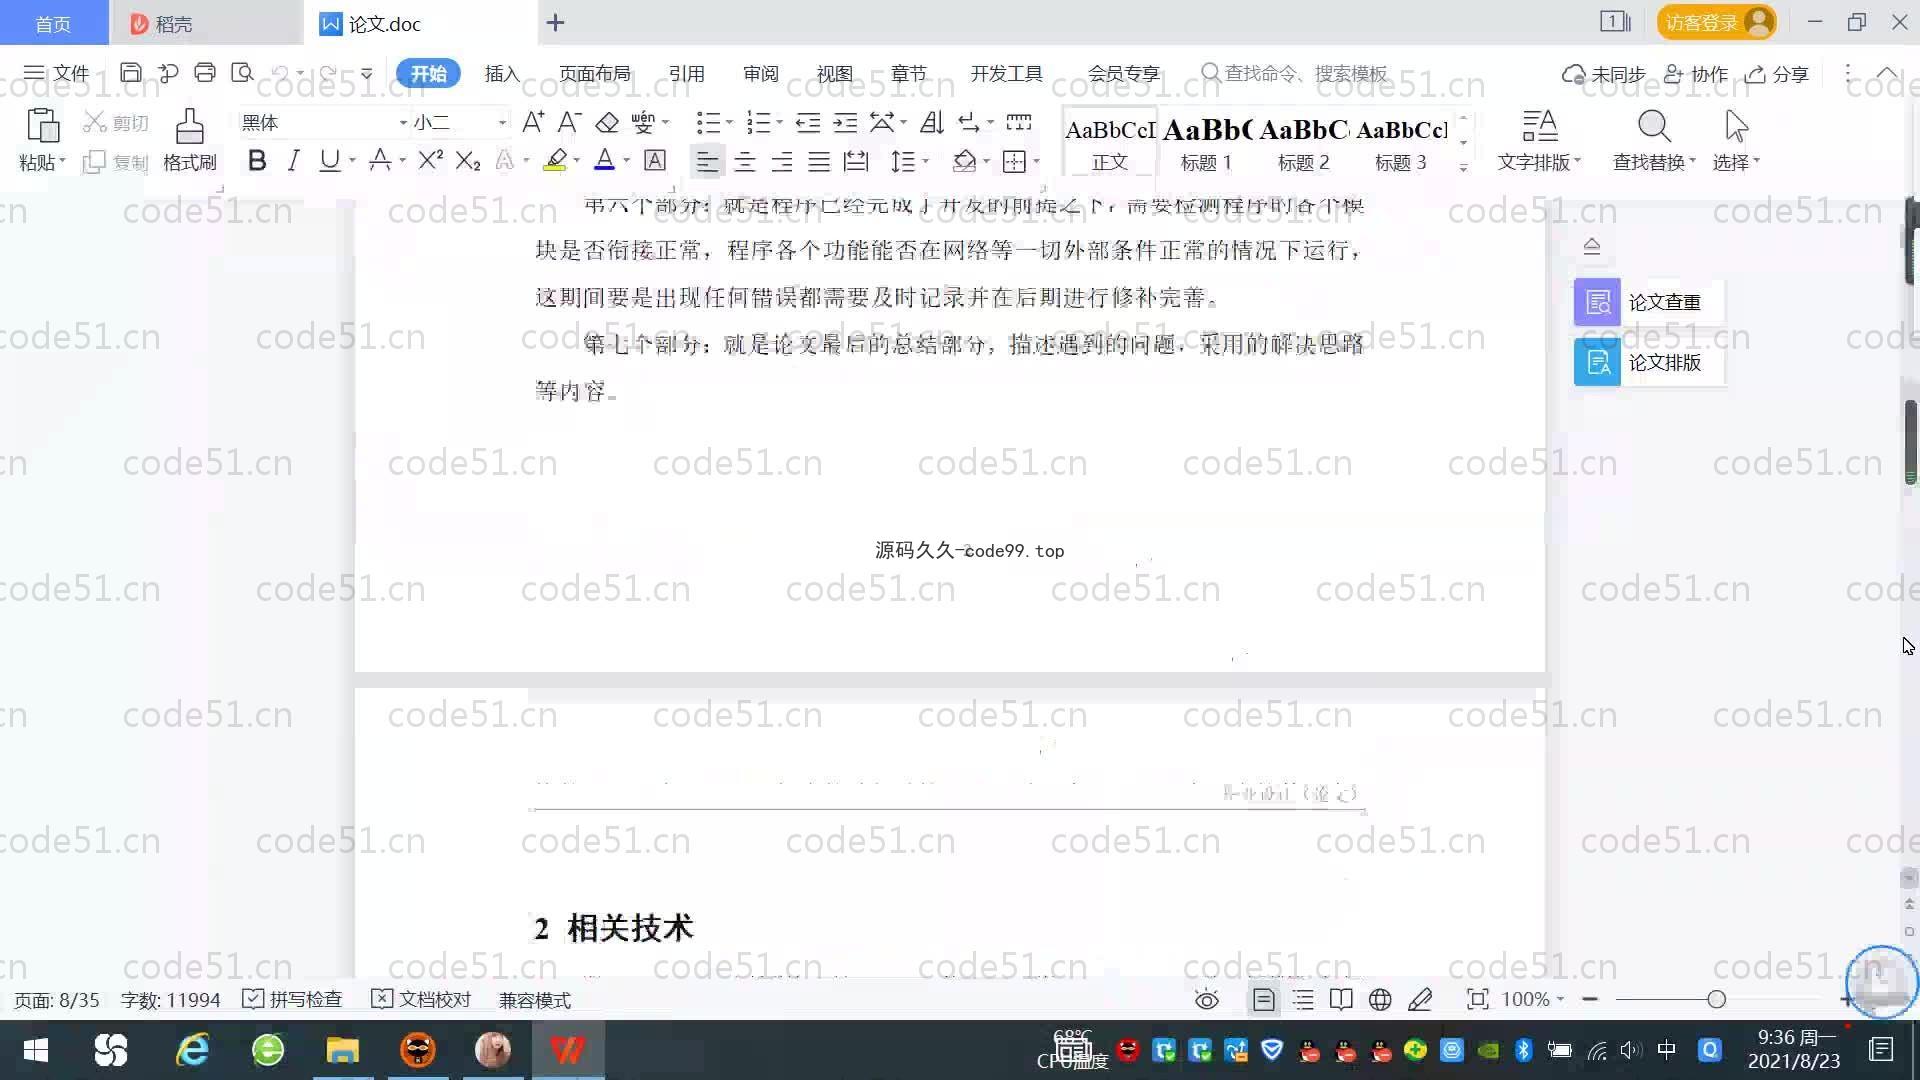
Task: Click the Print icon in quick access toolbar
Action: click(205, 73)
